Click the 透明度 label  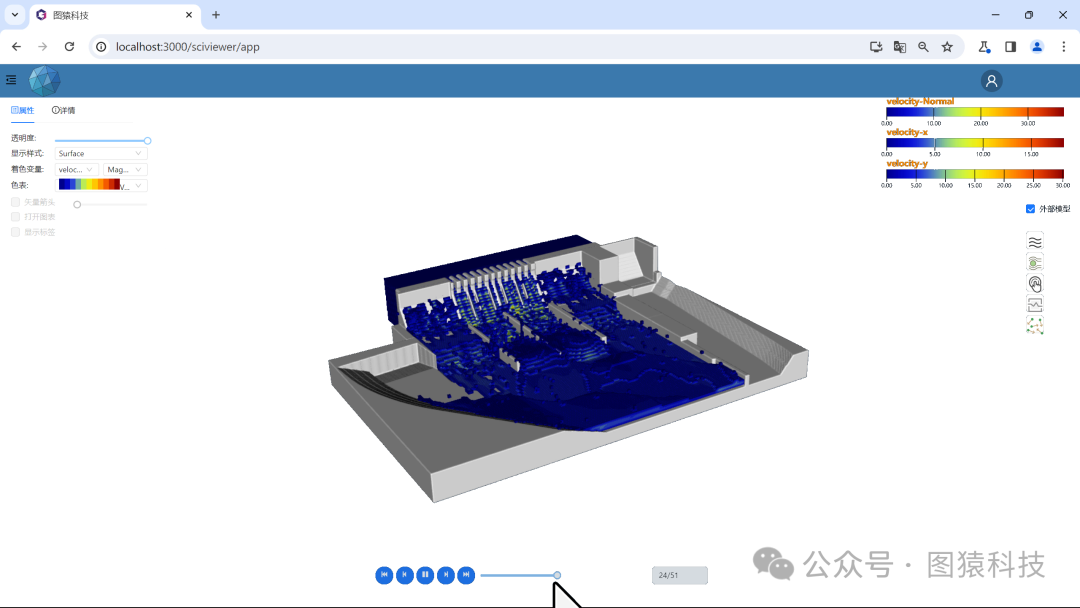23,138
